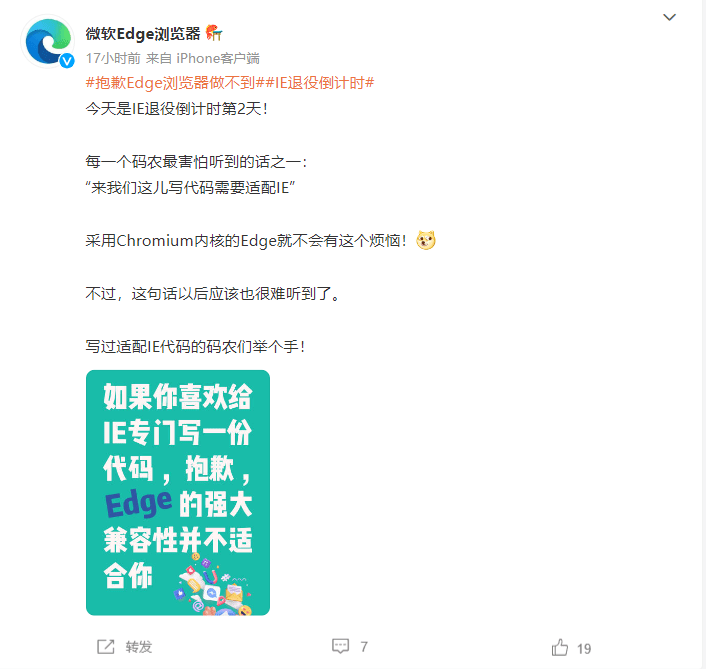The width and height of the screenshot is (706, 669).
Task: Open the green Edge promo image thumbnail
Action: pyautogui.click(x=178, y=493)
